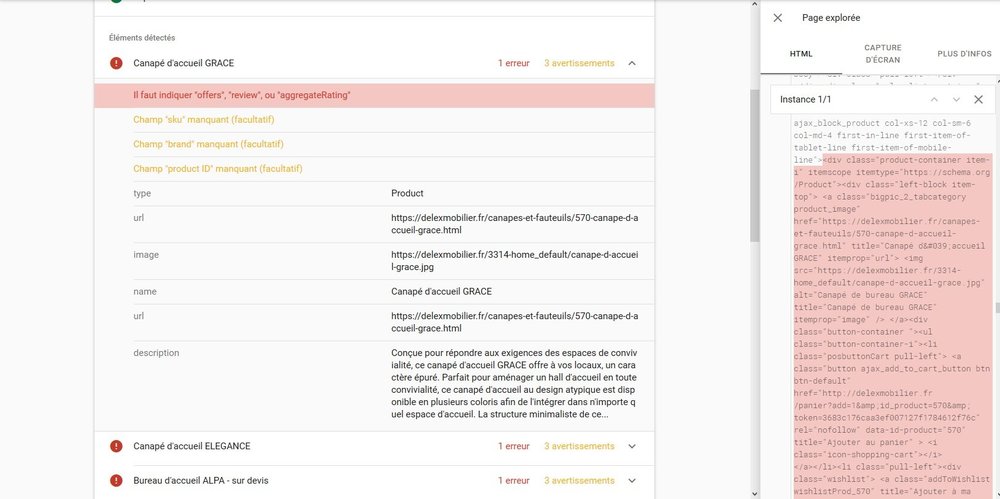Go to next instance with down arrow

(x=956, y=100)
